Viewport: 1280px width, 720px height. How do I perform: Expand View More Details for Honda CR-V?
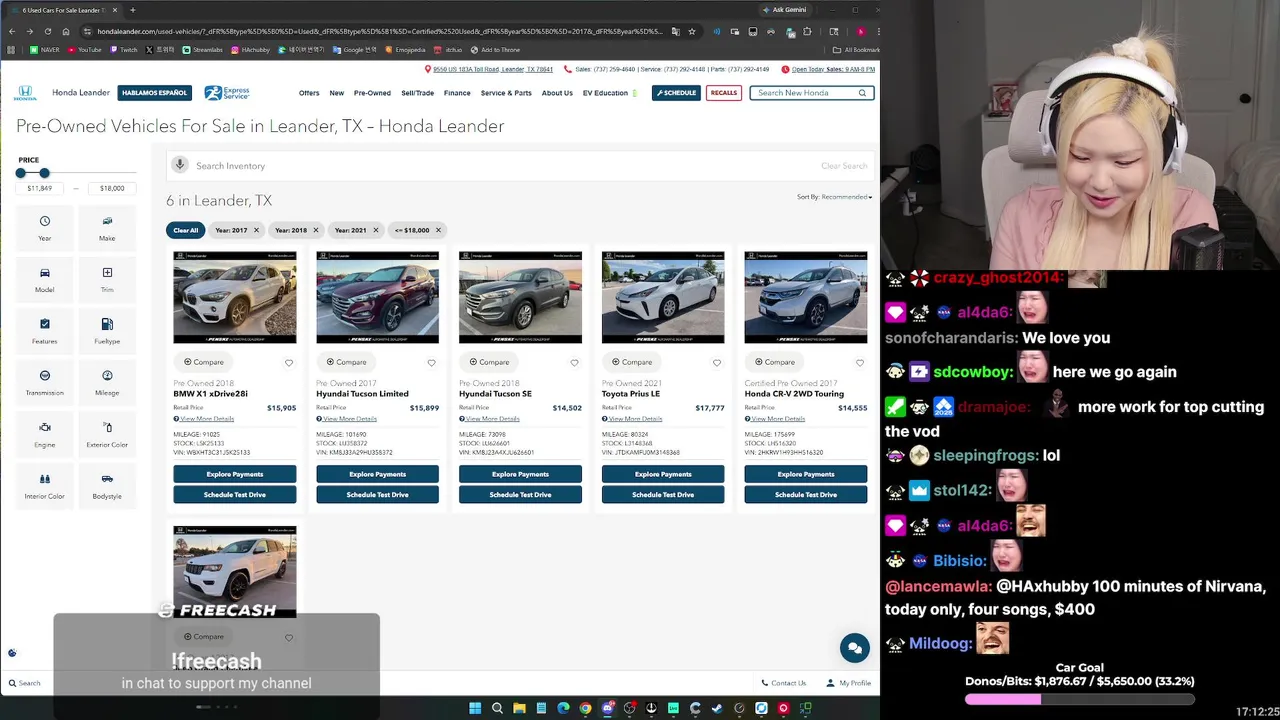pos(775,419)
